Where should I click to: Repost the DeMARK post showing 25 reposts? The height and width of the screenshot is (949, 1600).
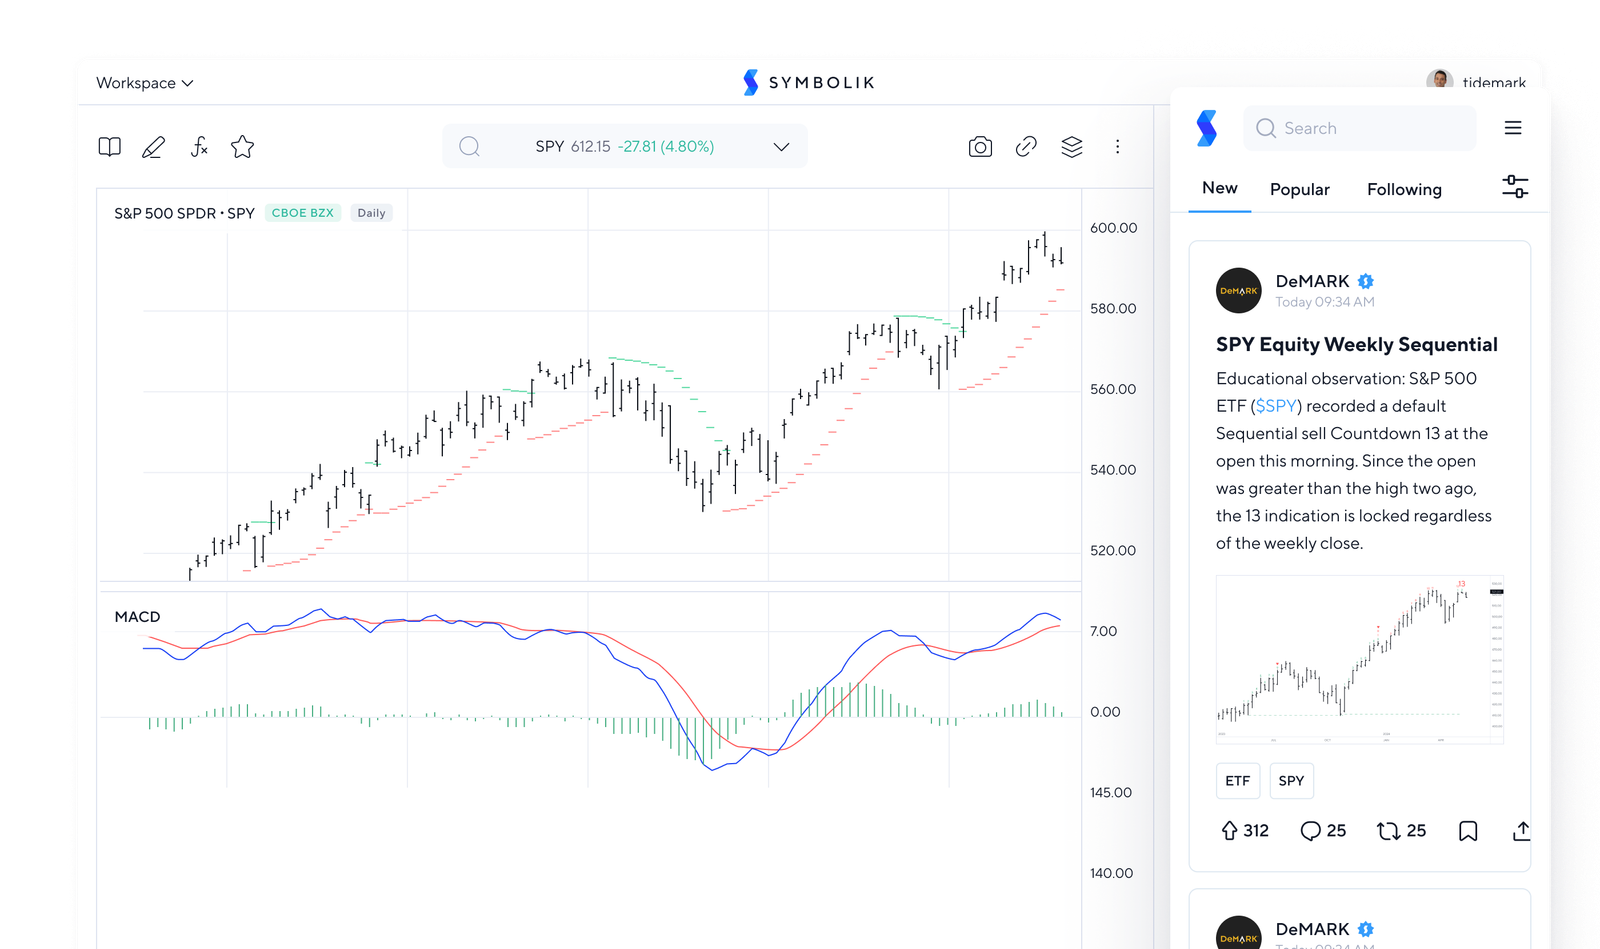pos(1401,831)
